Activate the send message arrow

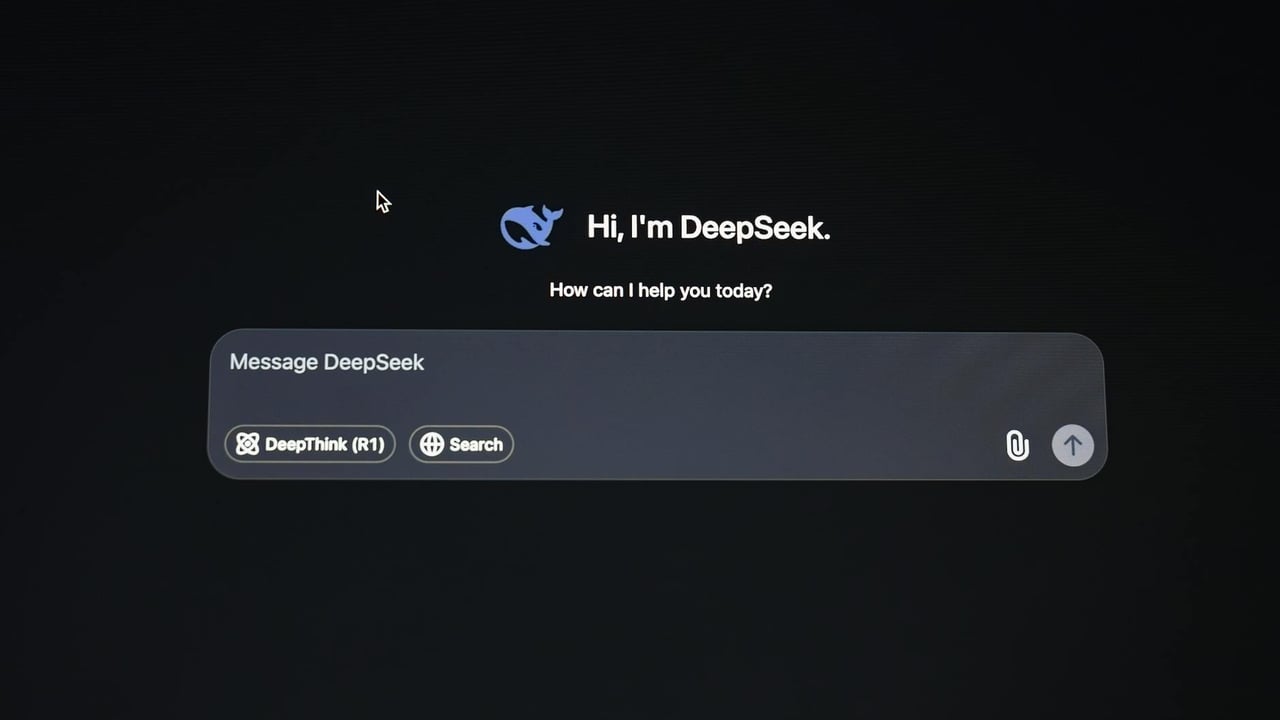tap(1072, 445)
